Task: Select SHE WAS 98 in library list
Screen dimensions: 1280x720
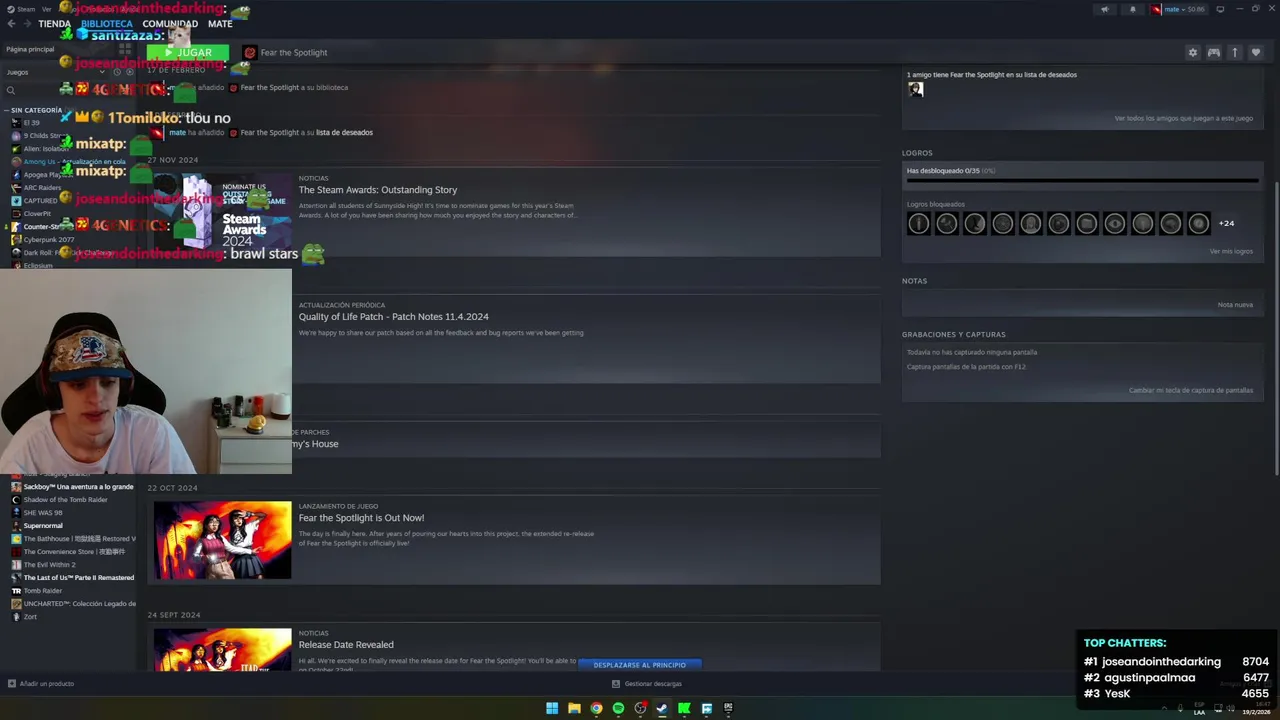Action: pyautogui.click(x=43, y=513)
